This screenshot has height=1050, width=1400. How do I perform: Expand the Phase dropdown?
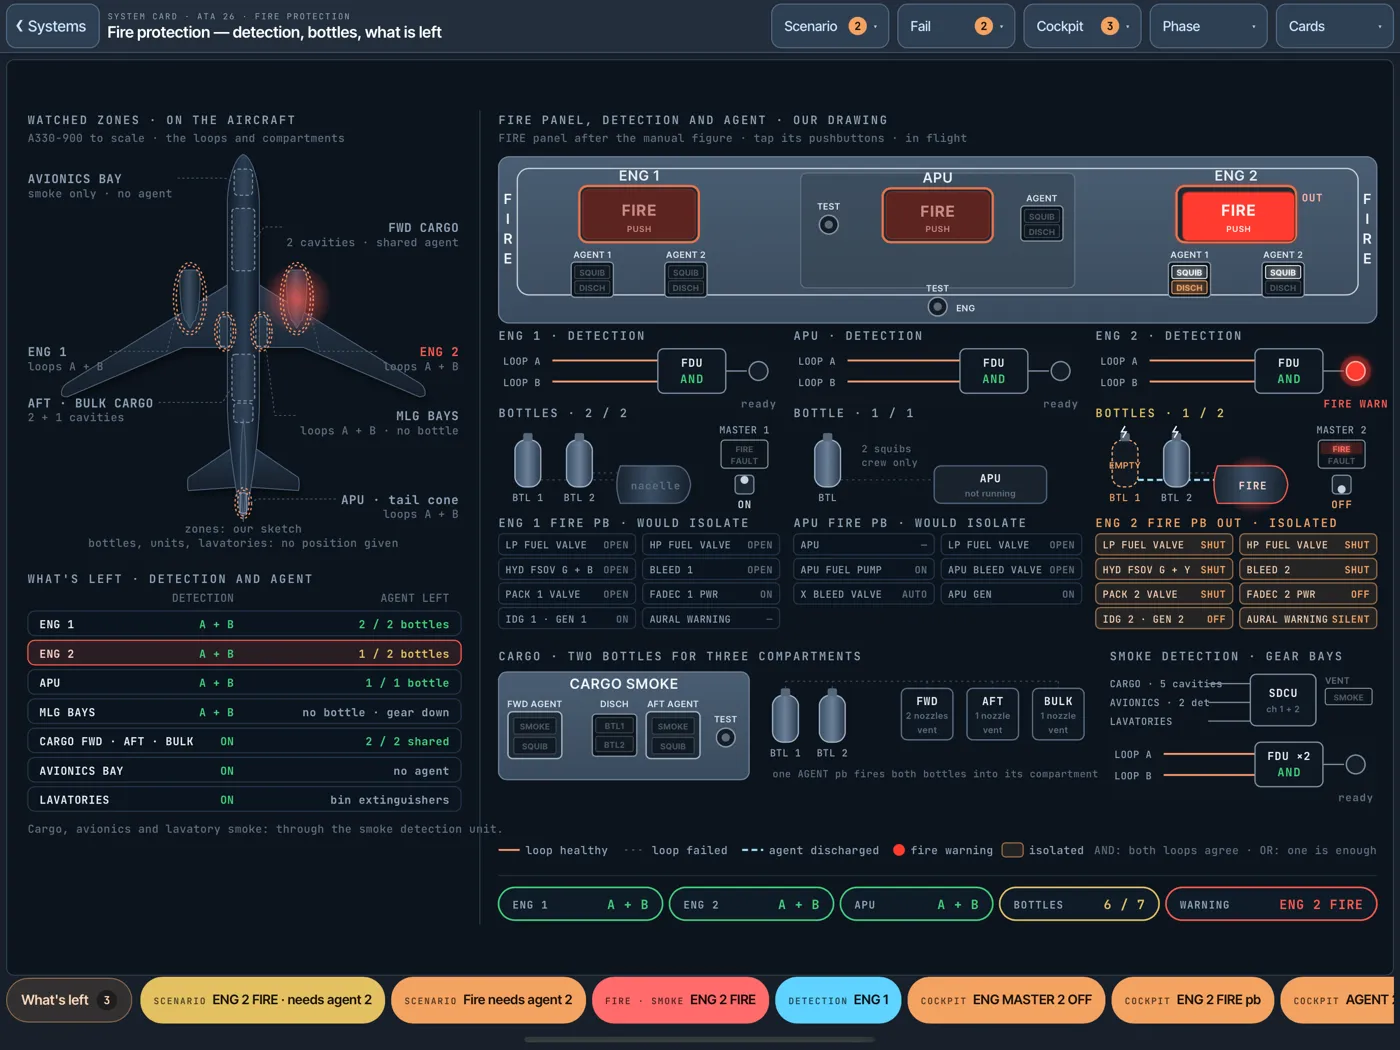click(1208, 26)
